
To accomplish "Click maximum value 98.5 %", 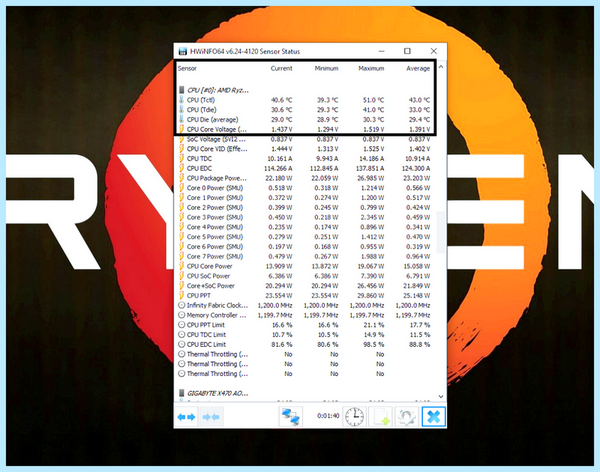I will [373, 345].
